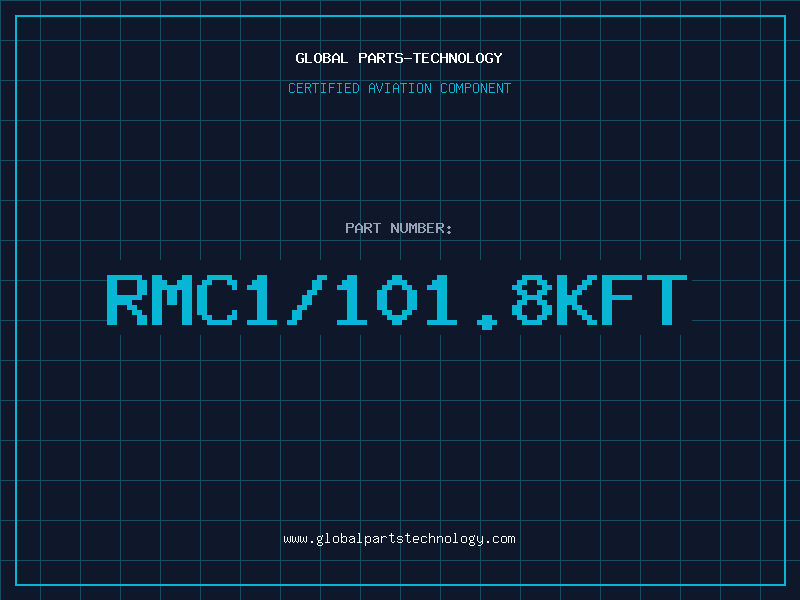Click the decimal point in the part number

[487, 322]
